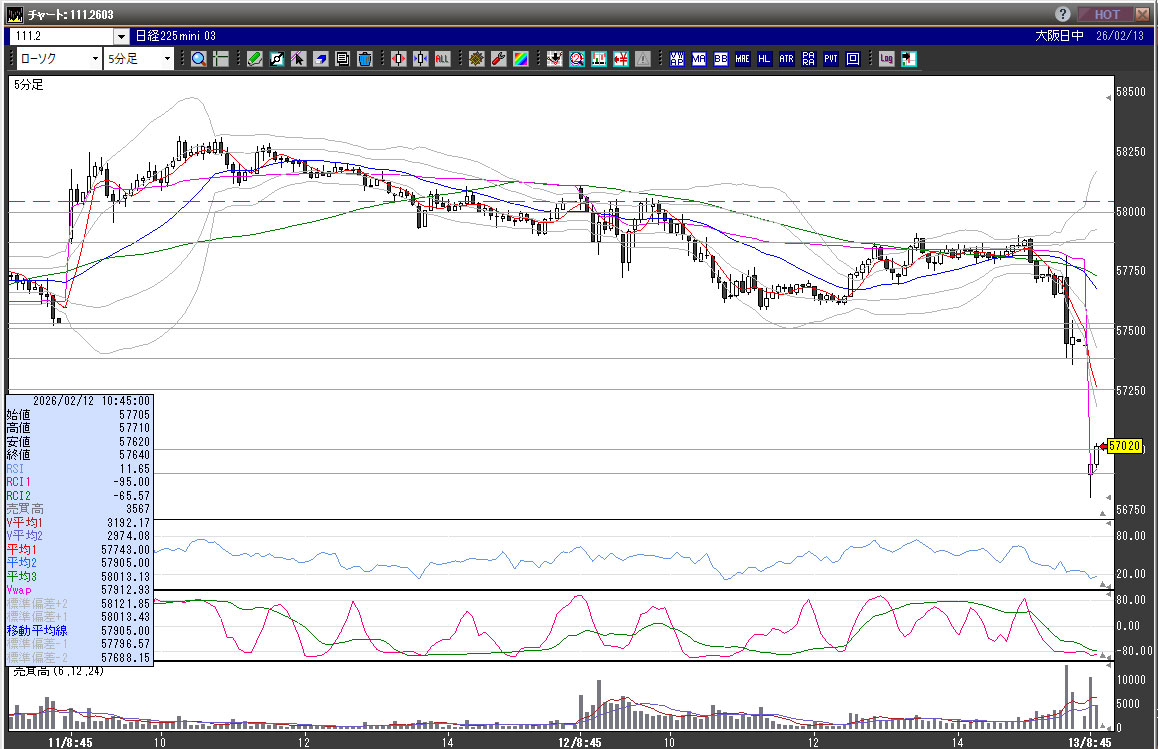Click the blue trash bin icon
Image resolution: width=1158 pixels, height=749 pixels.
365,59
